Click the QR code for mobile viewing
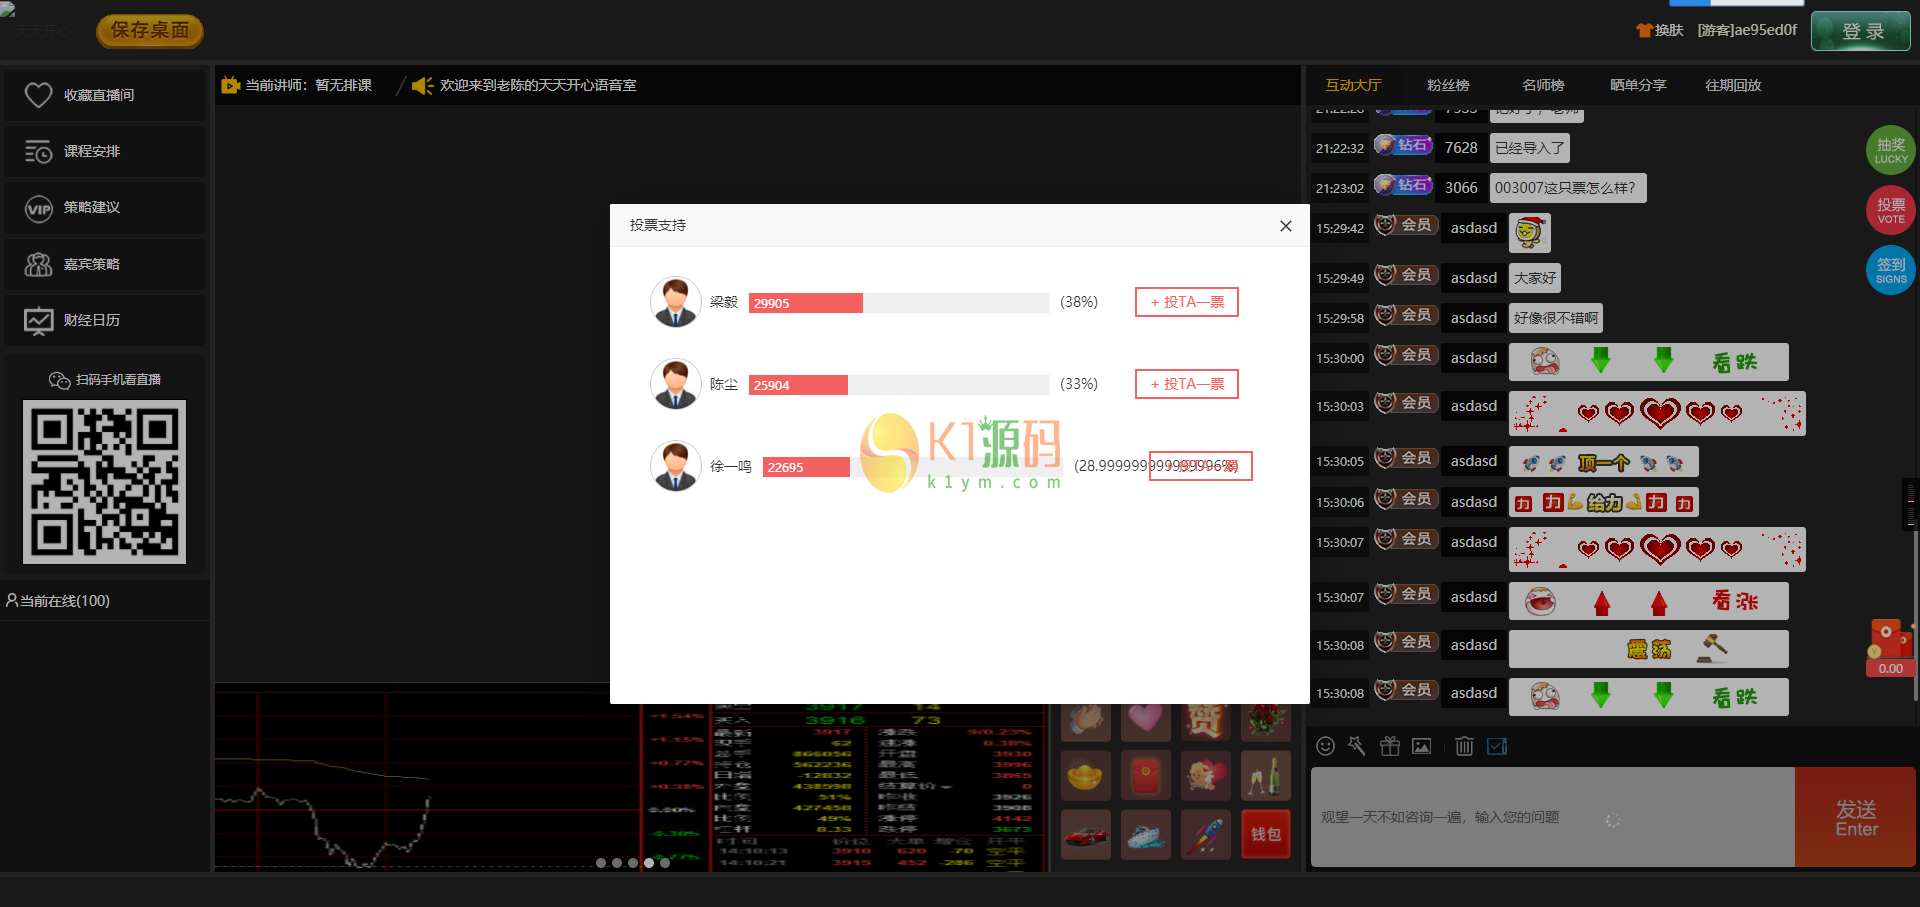The height and width of the screenshot is (907, 1920). pos(105,482)
